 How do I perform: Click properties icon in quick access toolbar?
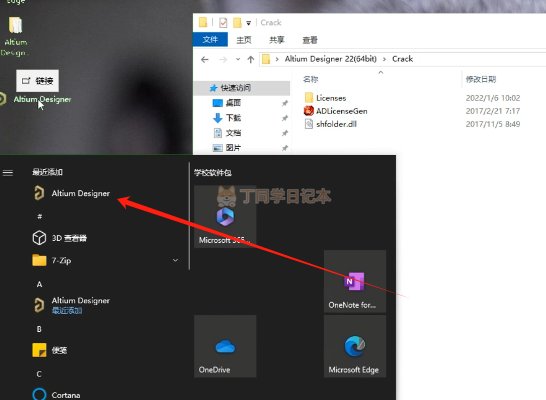pyautogui.click(x=223, y=23)
